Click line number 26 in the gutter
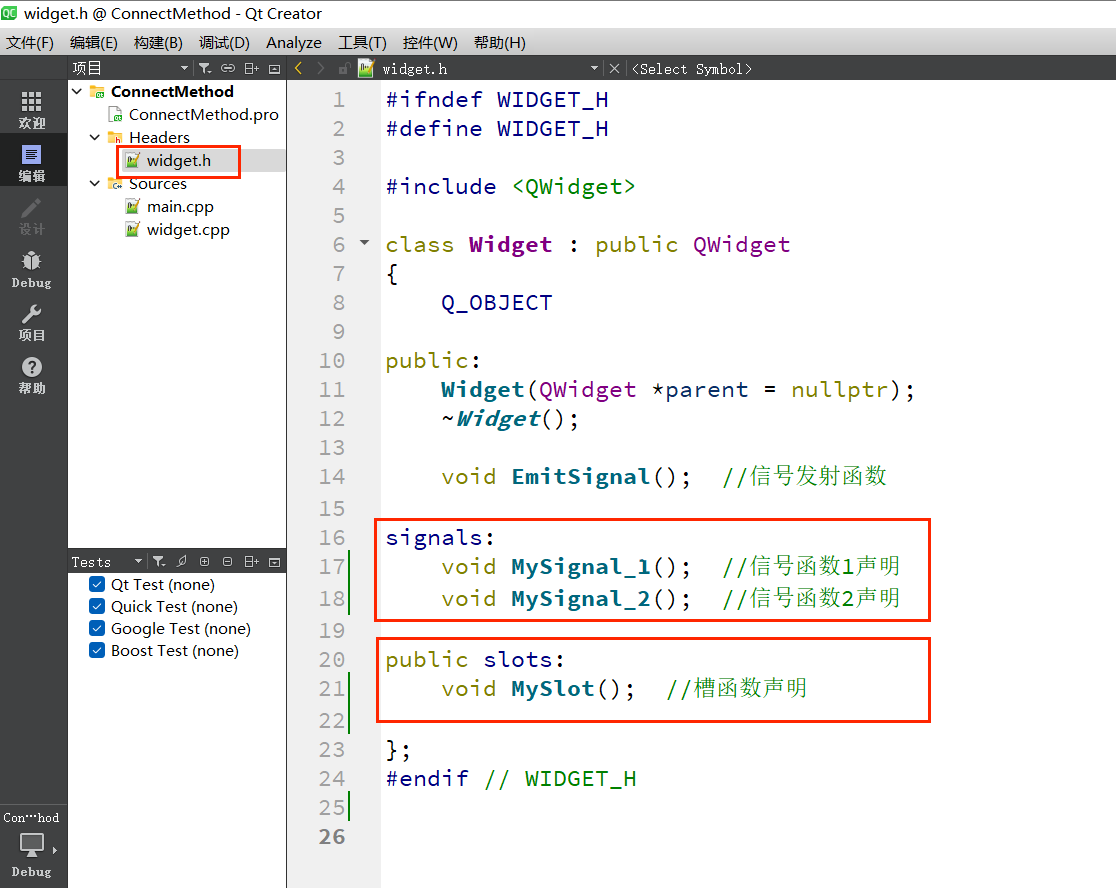Viewport: 1116px width, 888px height. click(332, 837)
